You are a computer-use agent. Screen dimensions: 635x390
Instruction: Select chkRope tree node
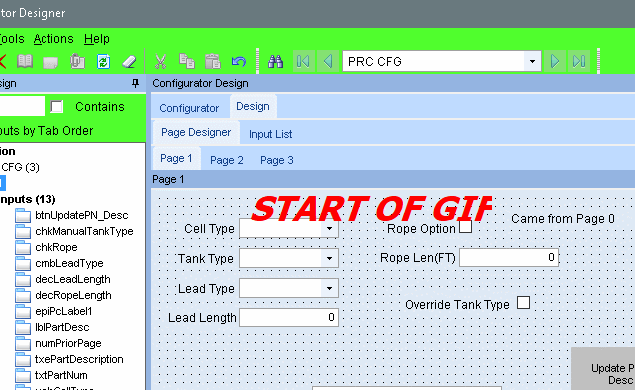(56, 247)
